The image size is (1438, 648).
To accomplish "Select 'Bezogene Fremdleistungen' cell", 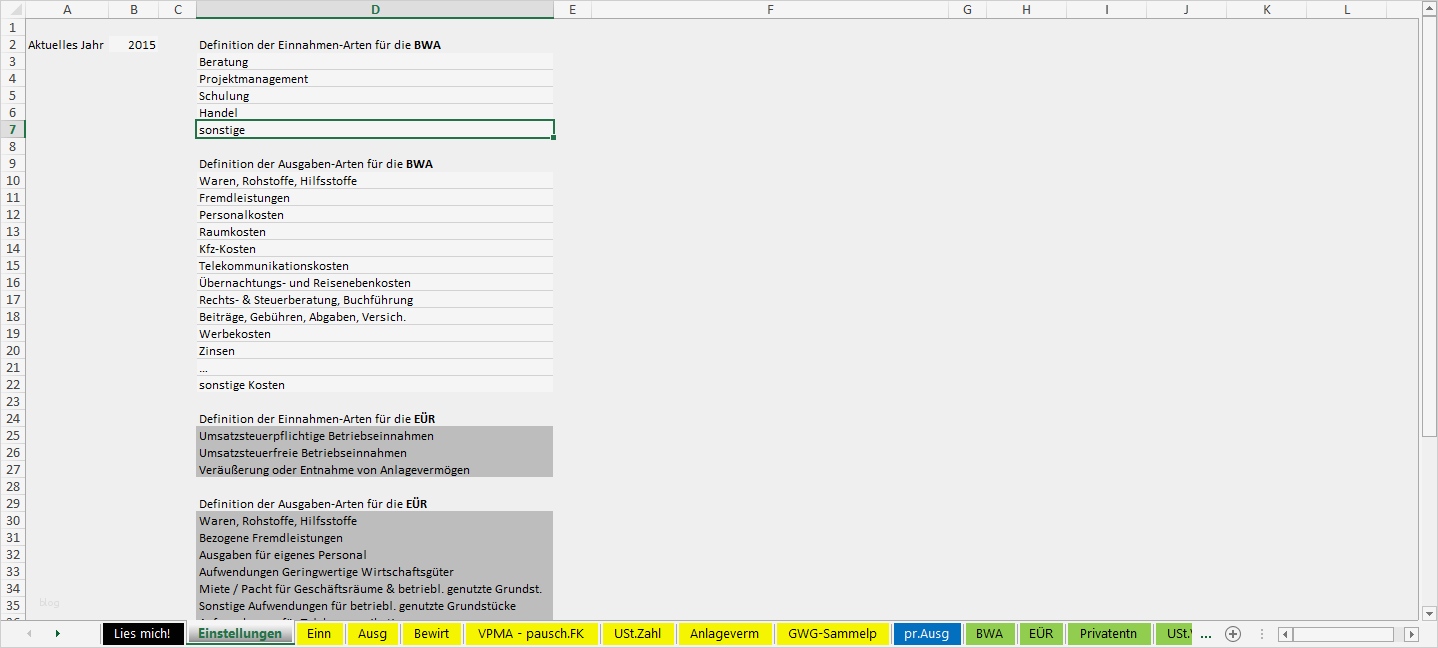I will coord(375,538).
